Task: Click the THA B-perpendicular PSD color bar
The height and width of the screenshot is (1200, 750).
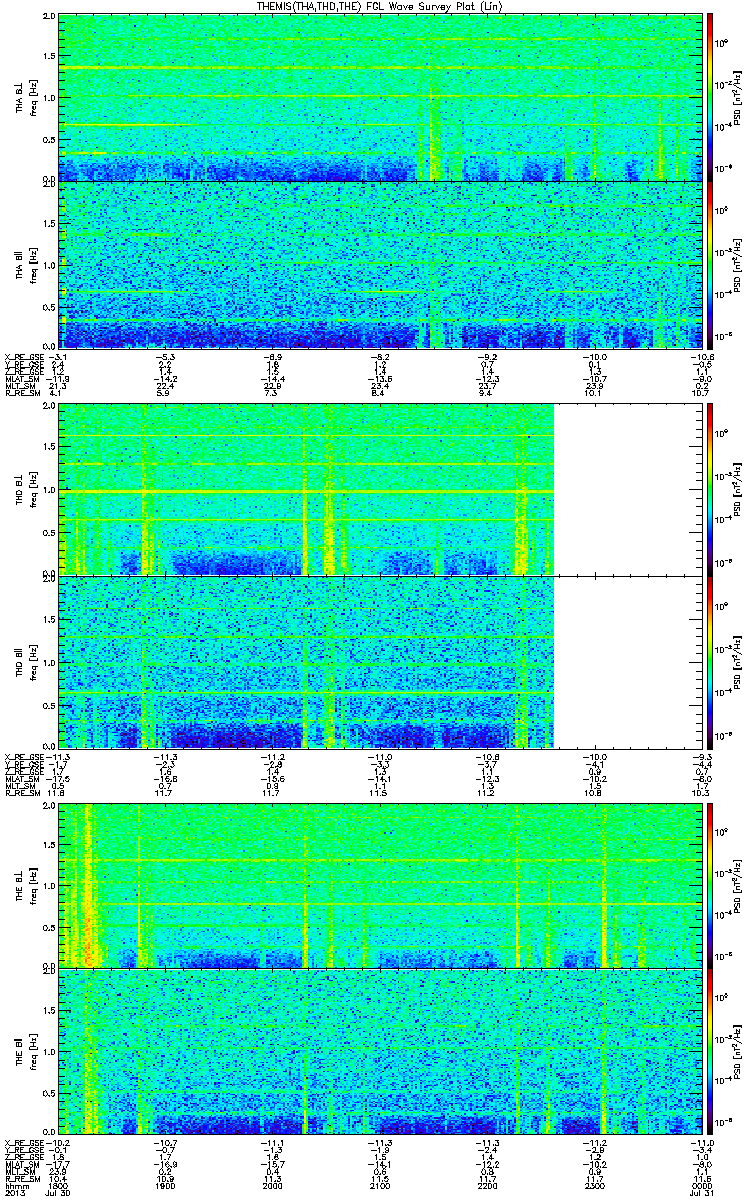Action: click(x=711, y=97)
